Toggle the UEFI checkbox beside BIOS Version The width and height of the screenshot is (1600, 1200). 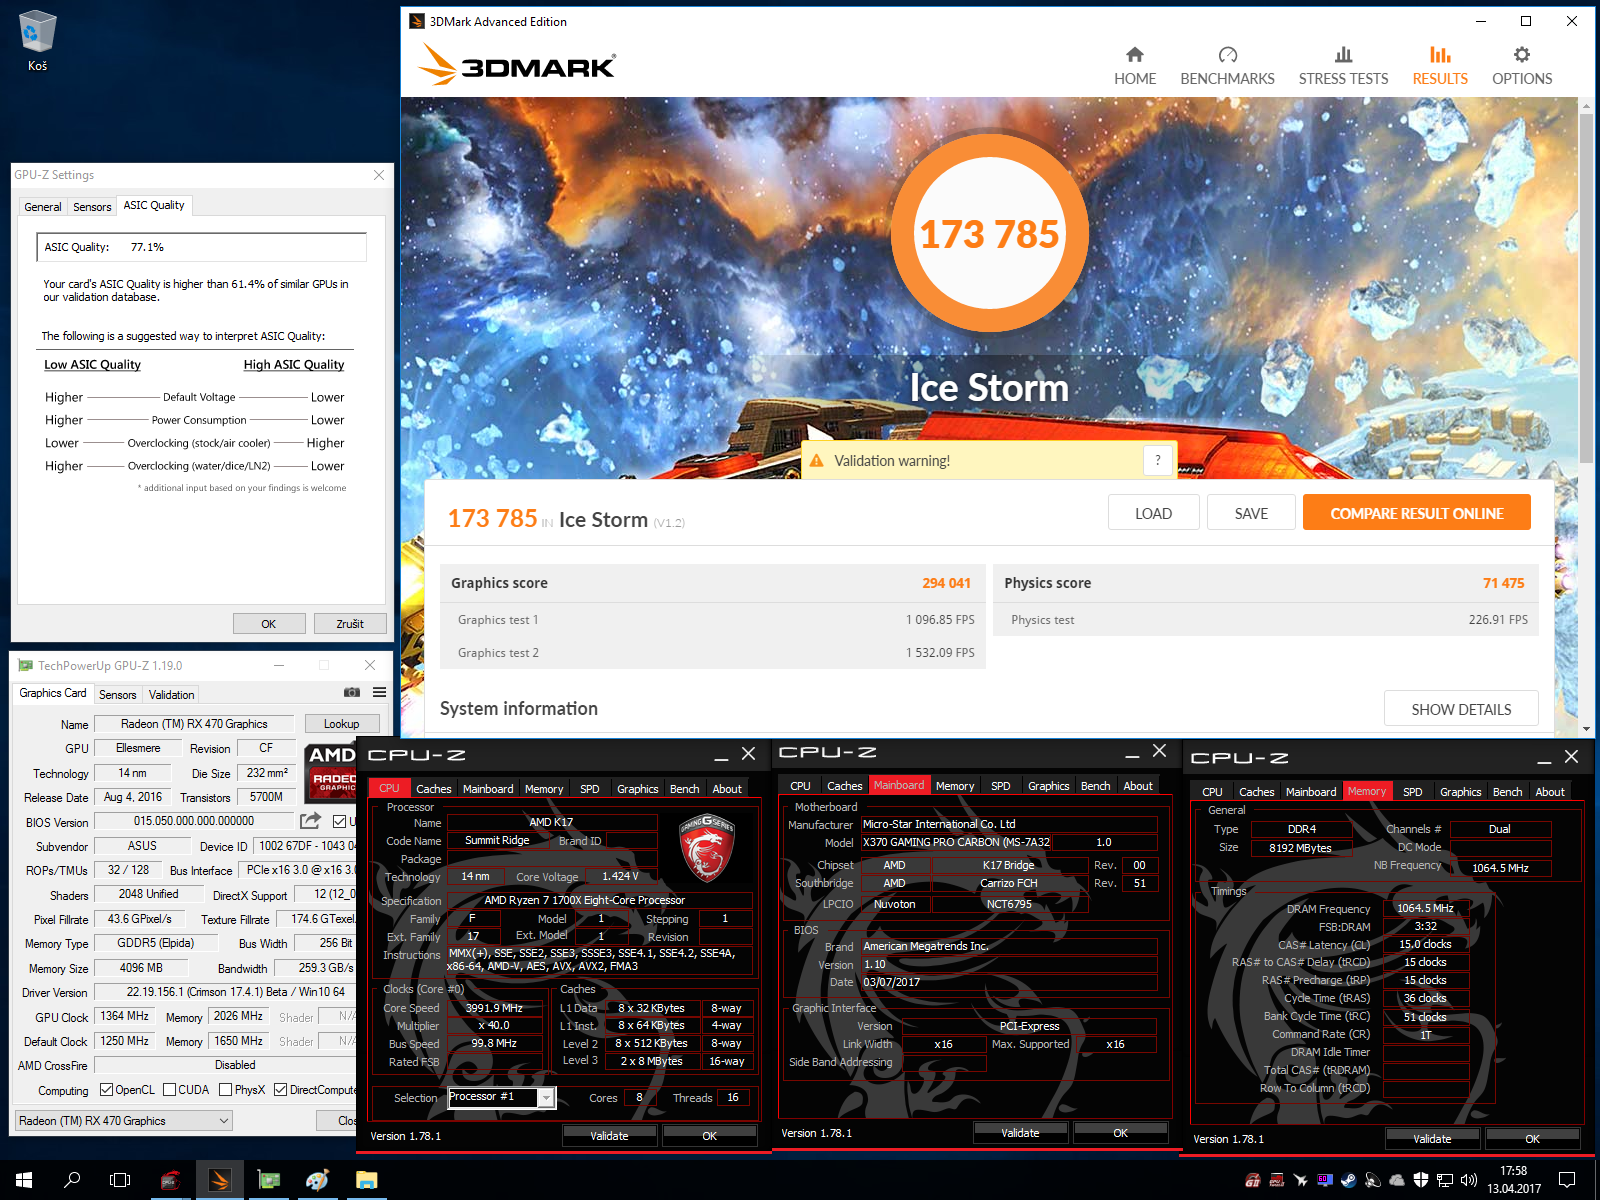[339, 821]
